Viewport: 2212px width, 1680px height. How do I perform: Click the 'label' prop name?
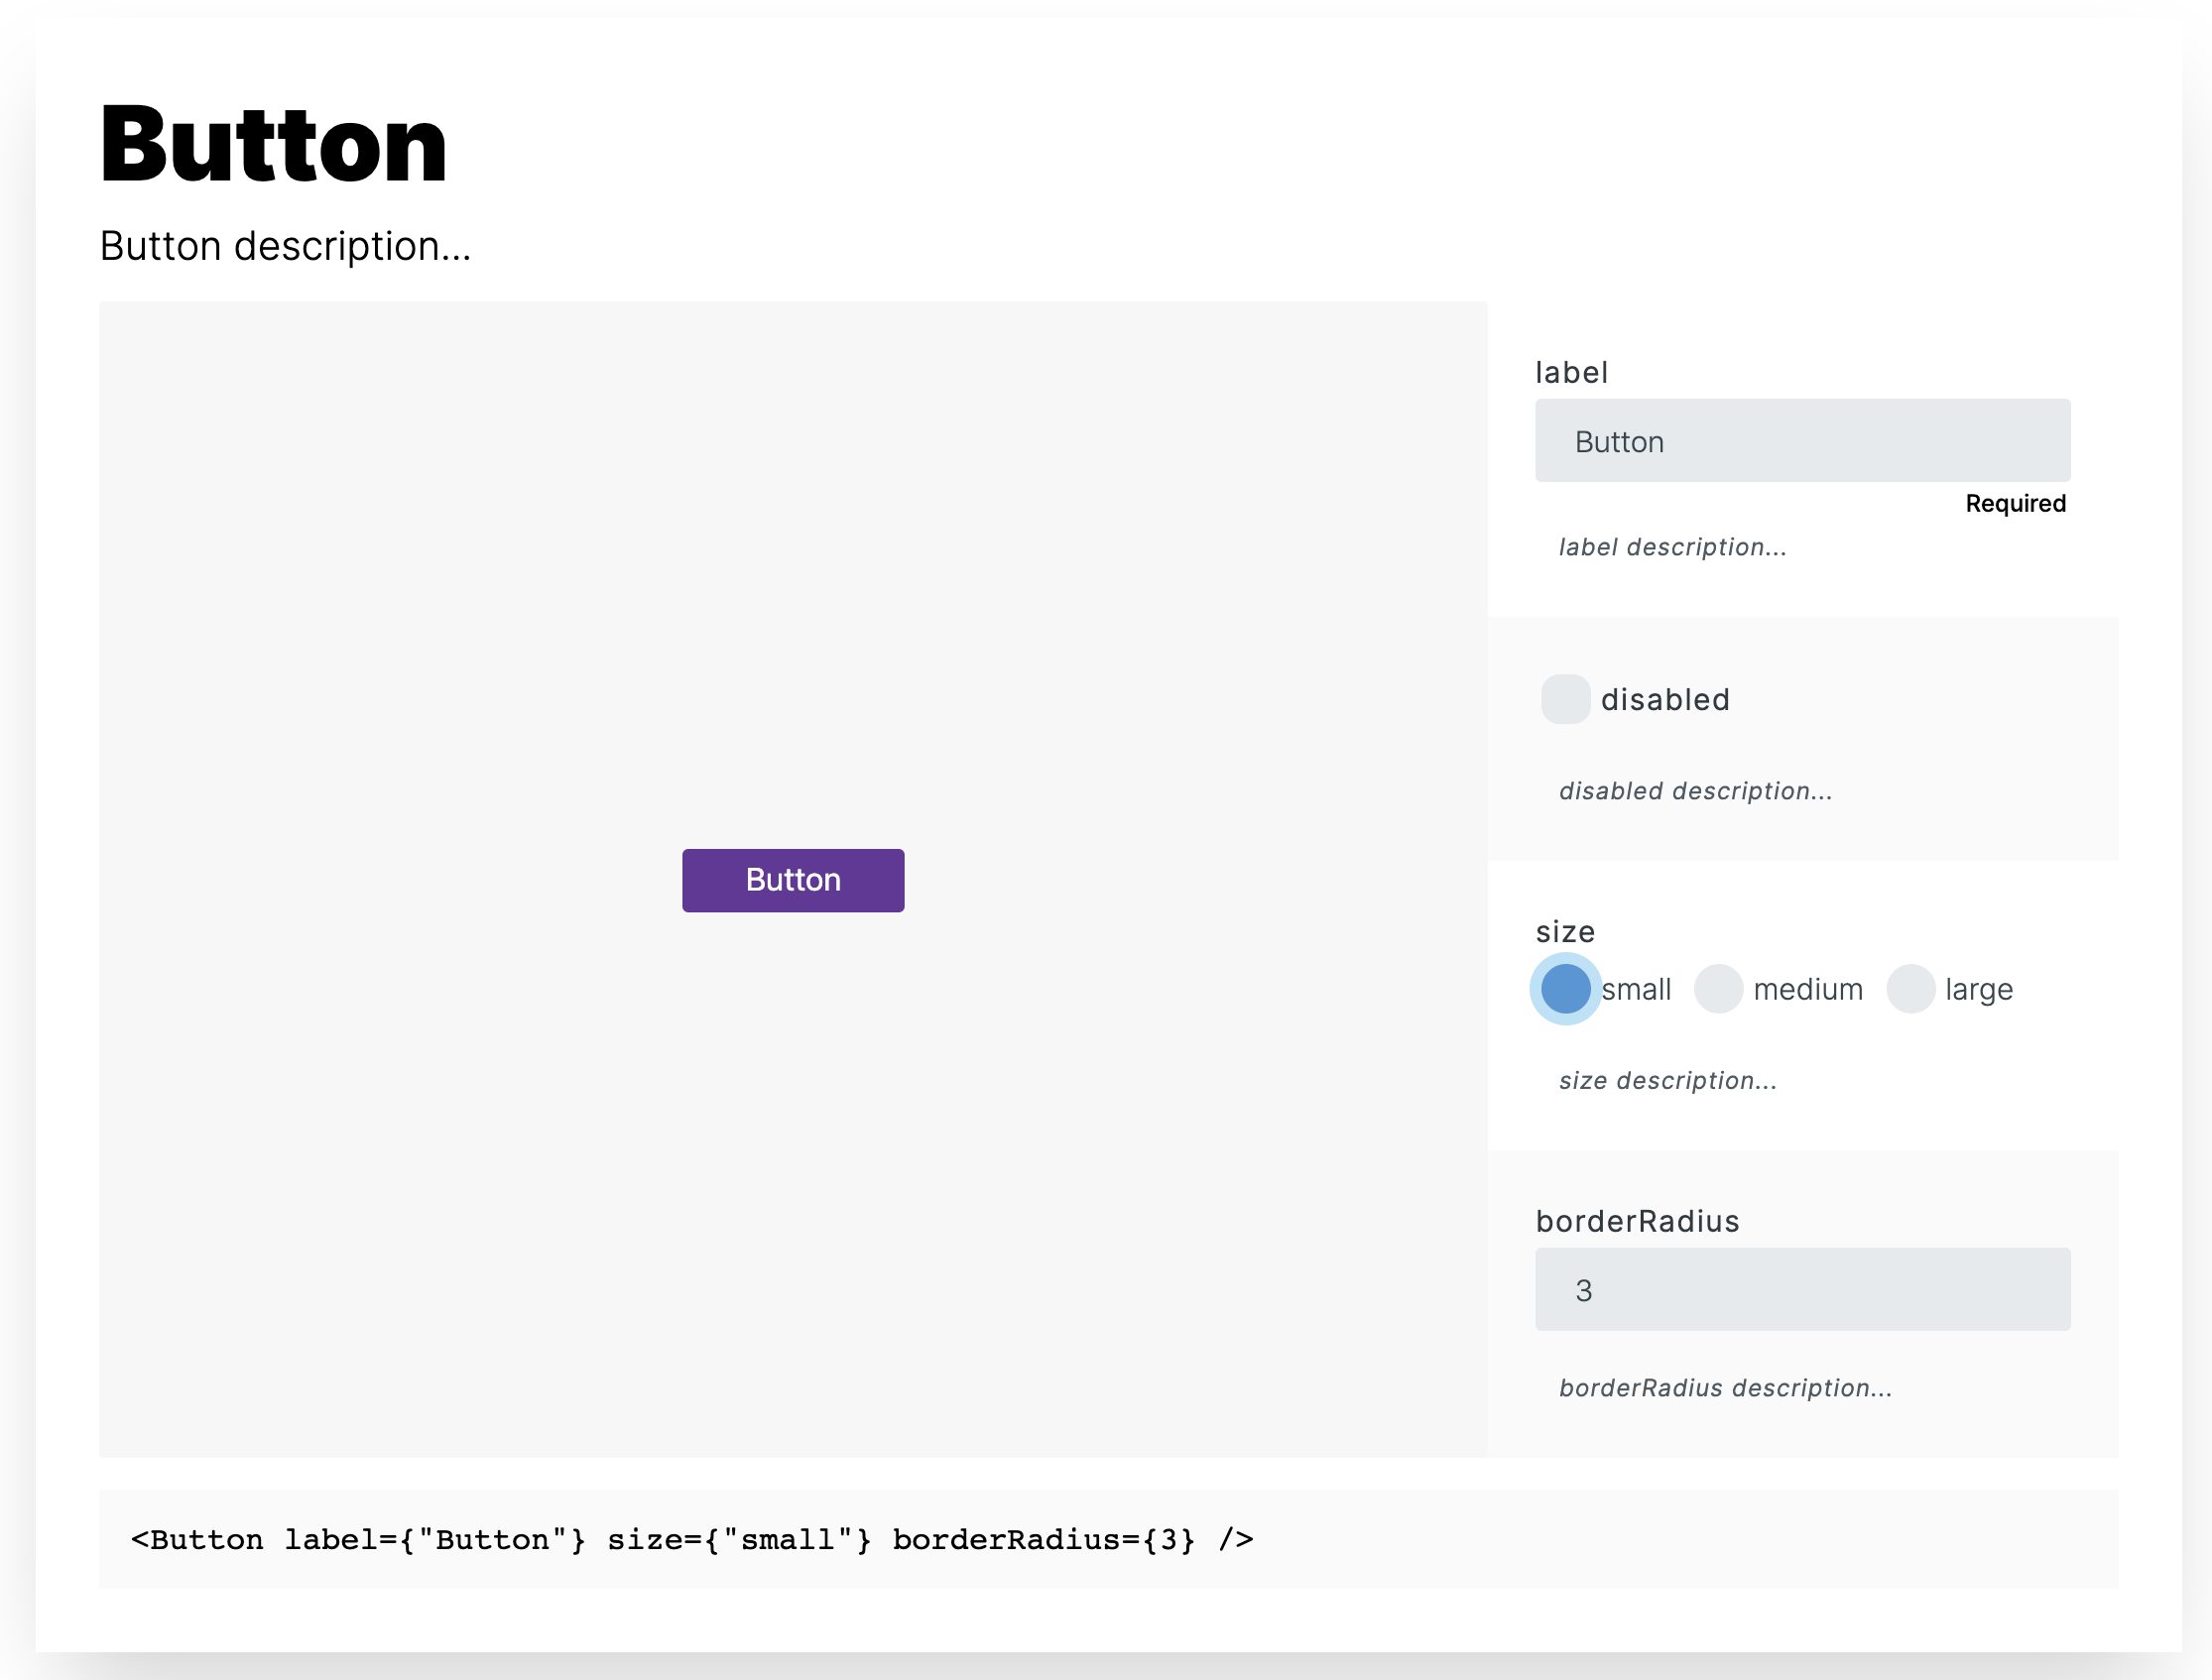(x=1571, y=373)
